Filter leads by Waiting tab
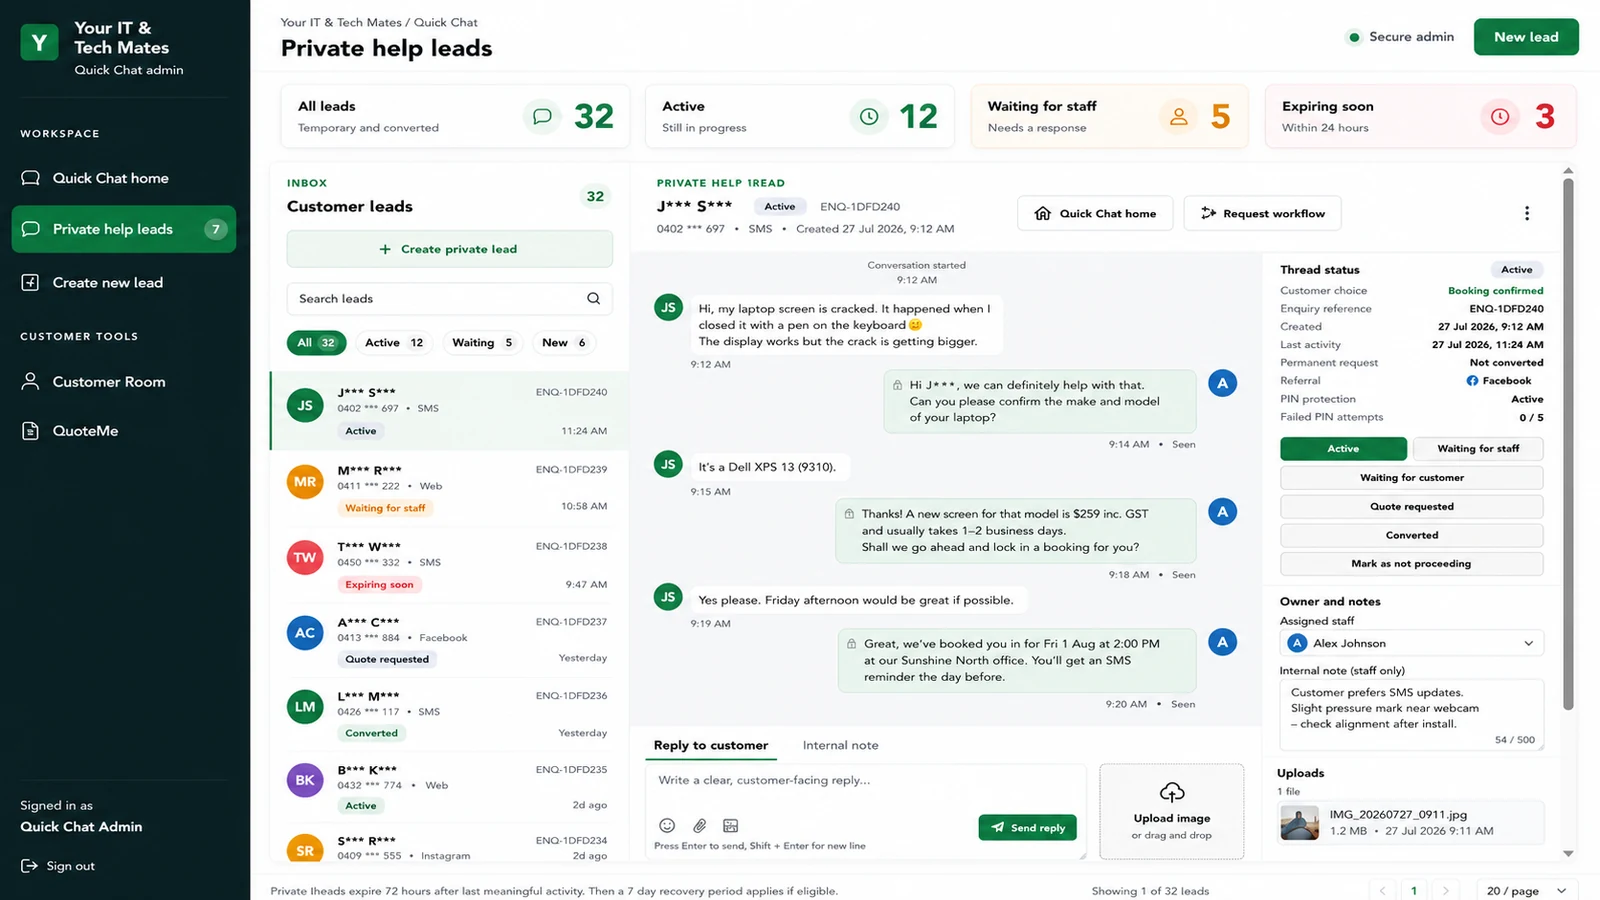 point(482,343)
